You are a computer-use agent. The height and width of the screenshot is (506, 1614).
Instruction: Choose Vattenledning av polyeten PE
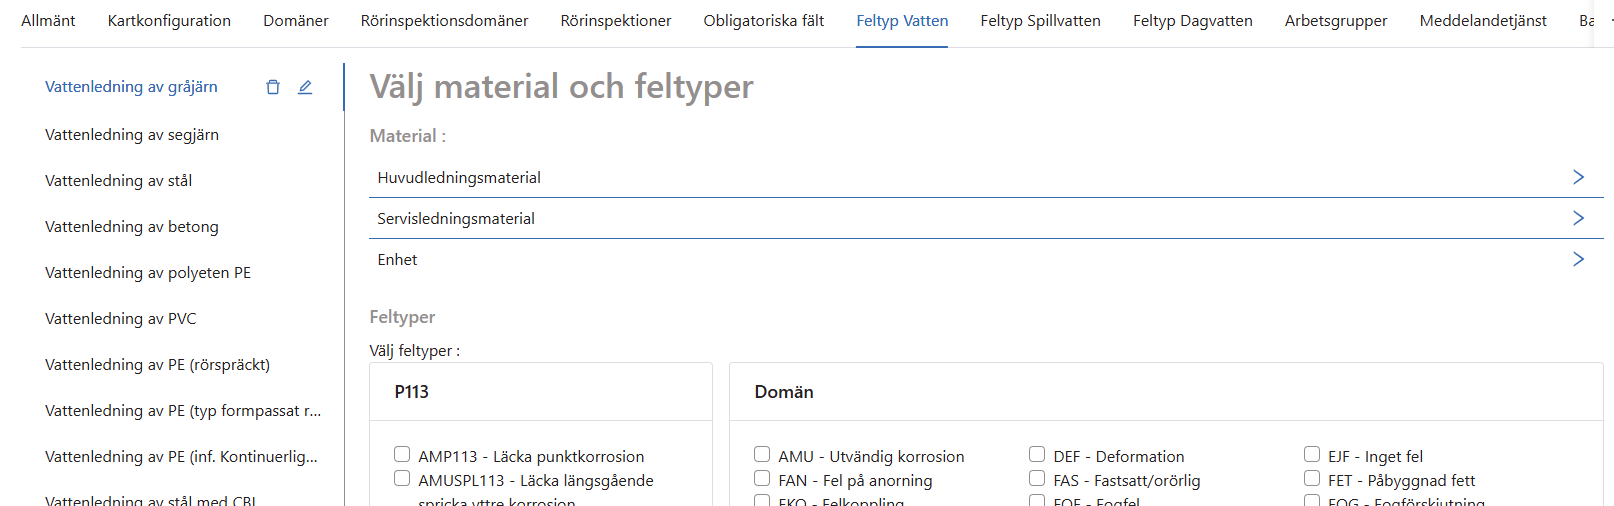pyautogui.click(x=148, y=273)
